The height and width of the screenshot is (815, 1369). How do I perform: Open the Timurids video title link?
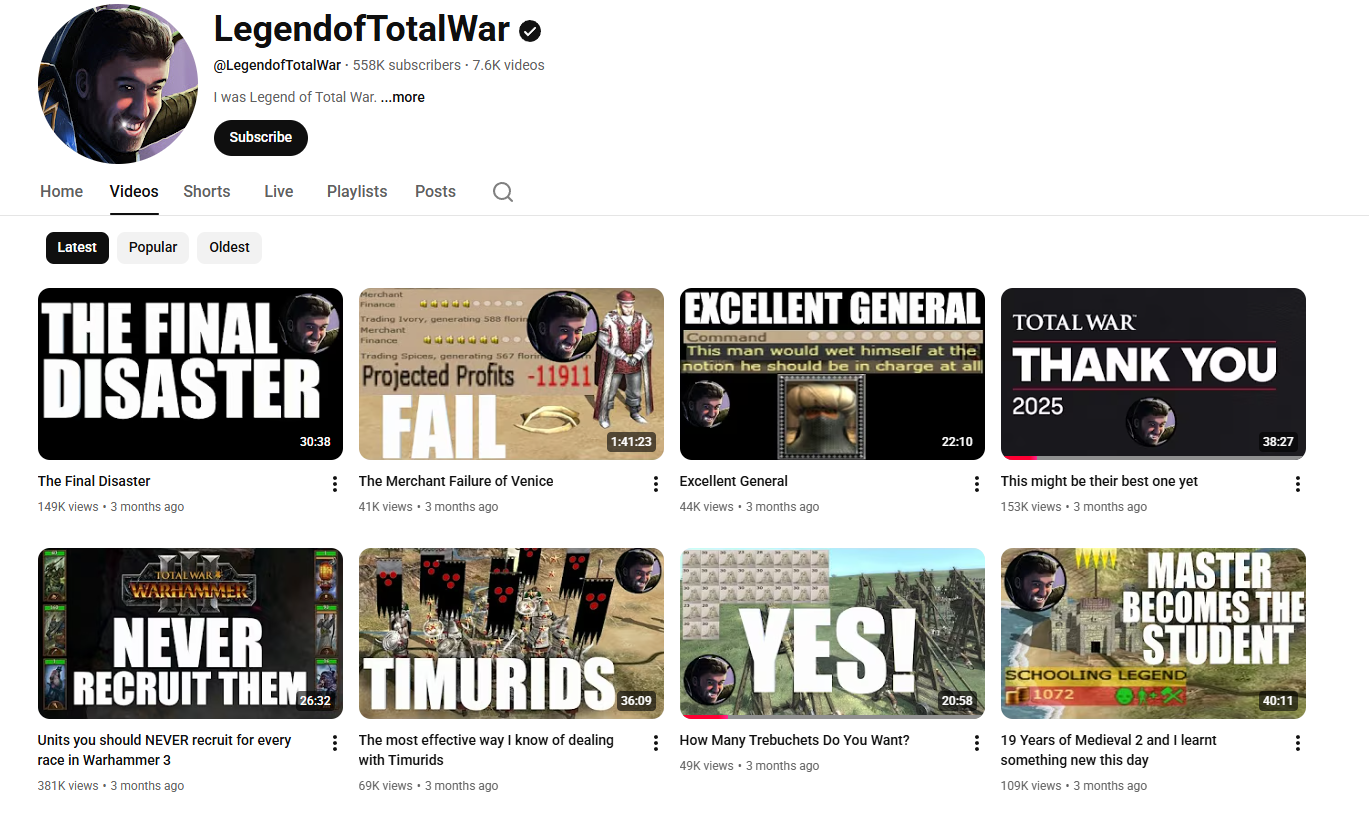pyautogui.click(x=486, y=750)
